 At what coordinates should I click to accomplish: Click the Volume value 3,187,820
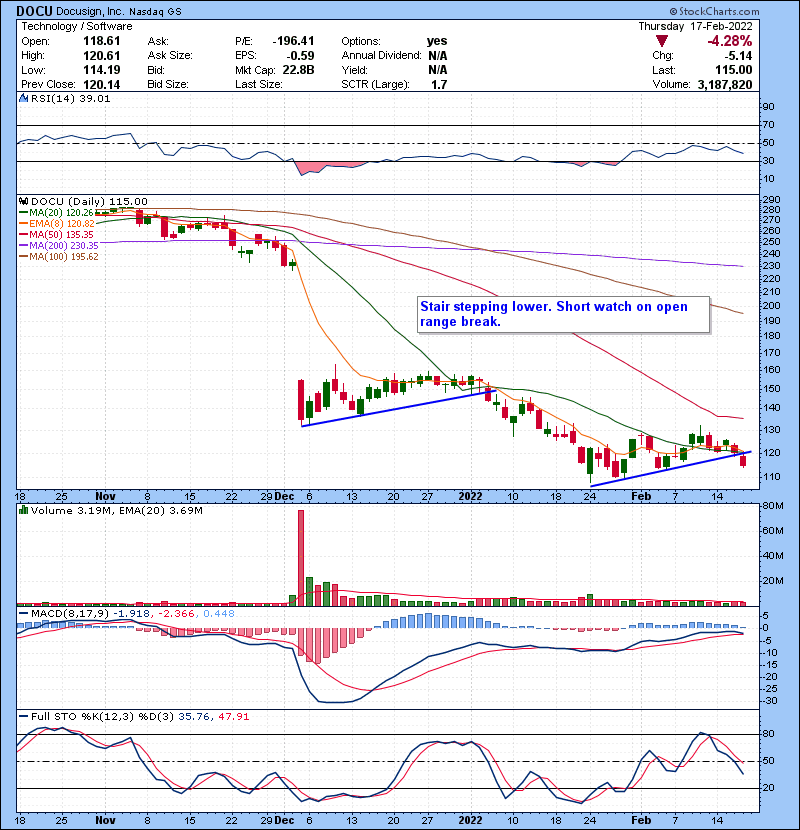pyautogui.click(x=725, y=85)
